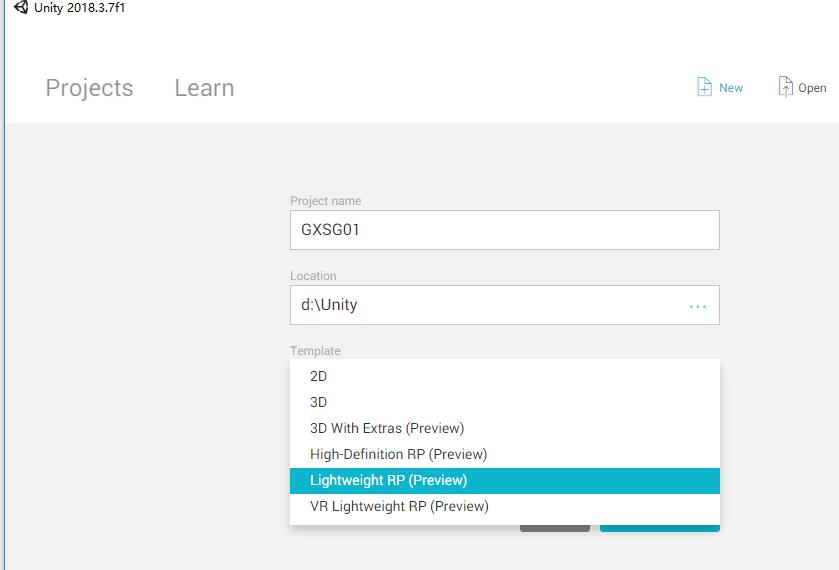The image size is (839, 570).
Task: Select the 3D template option
Action: click(505, 402)
